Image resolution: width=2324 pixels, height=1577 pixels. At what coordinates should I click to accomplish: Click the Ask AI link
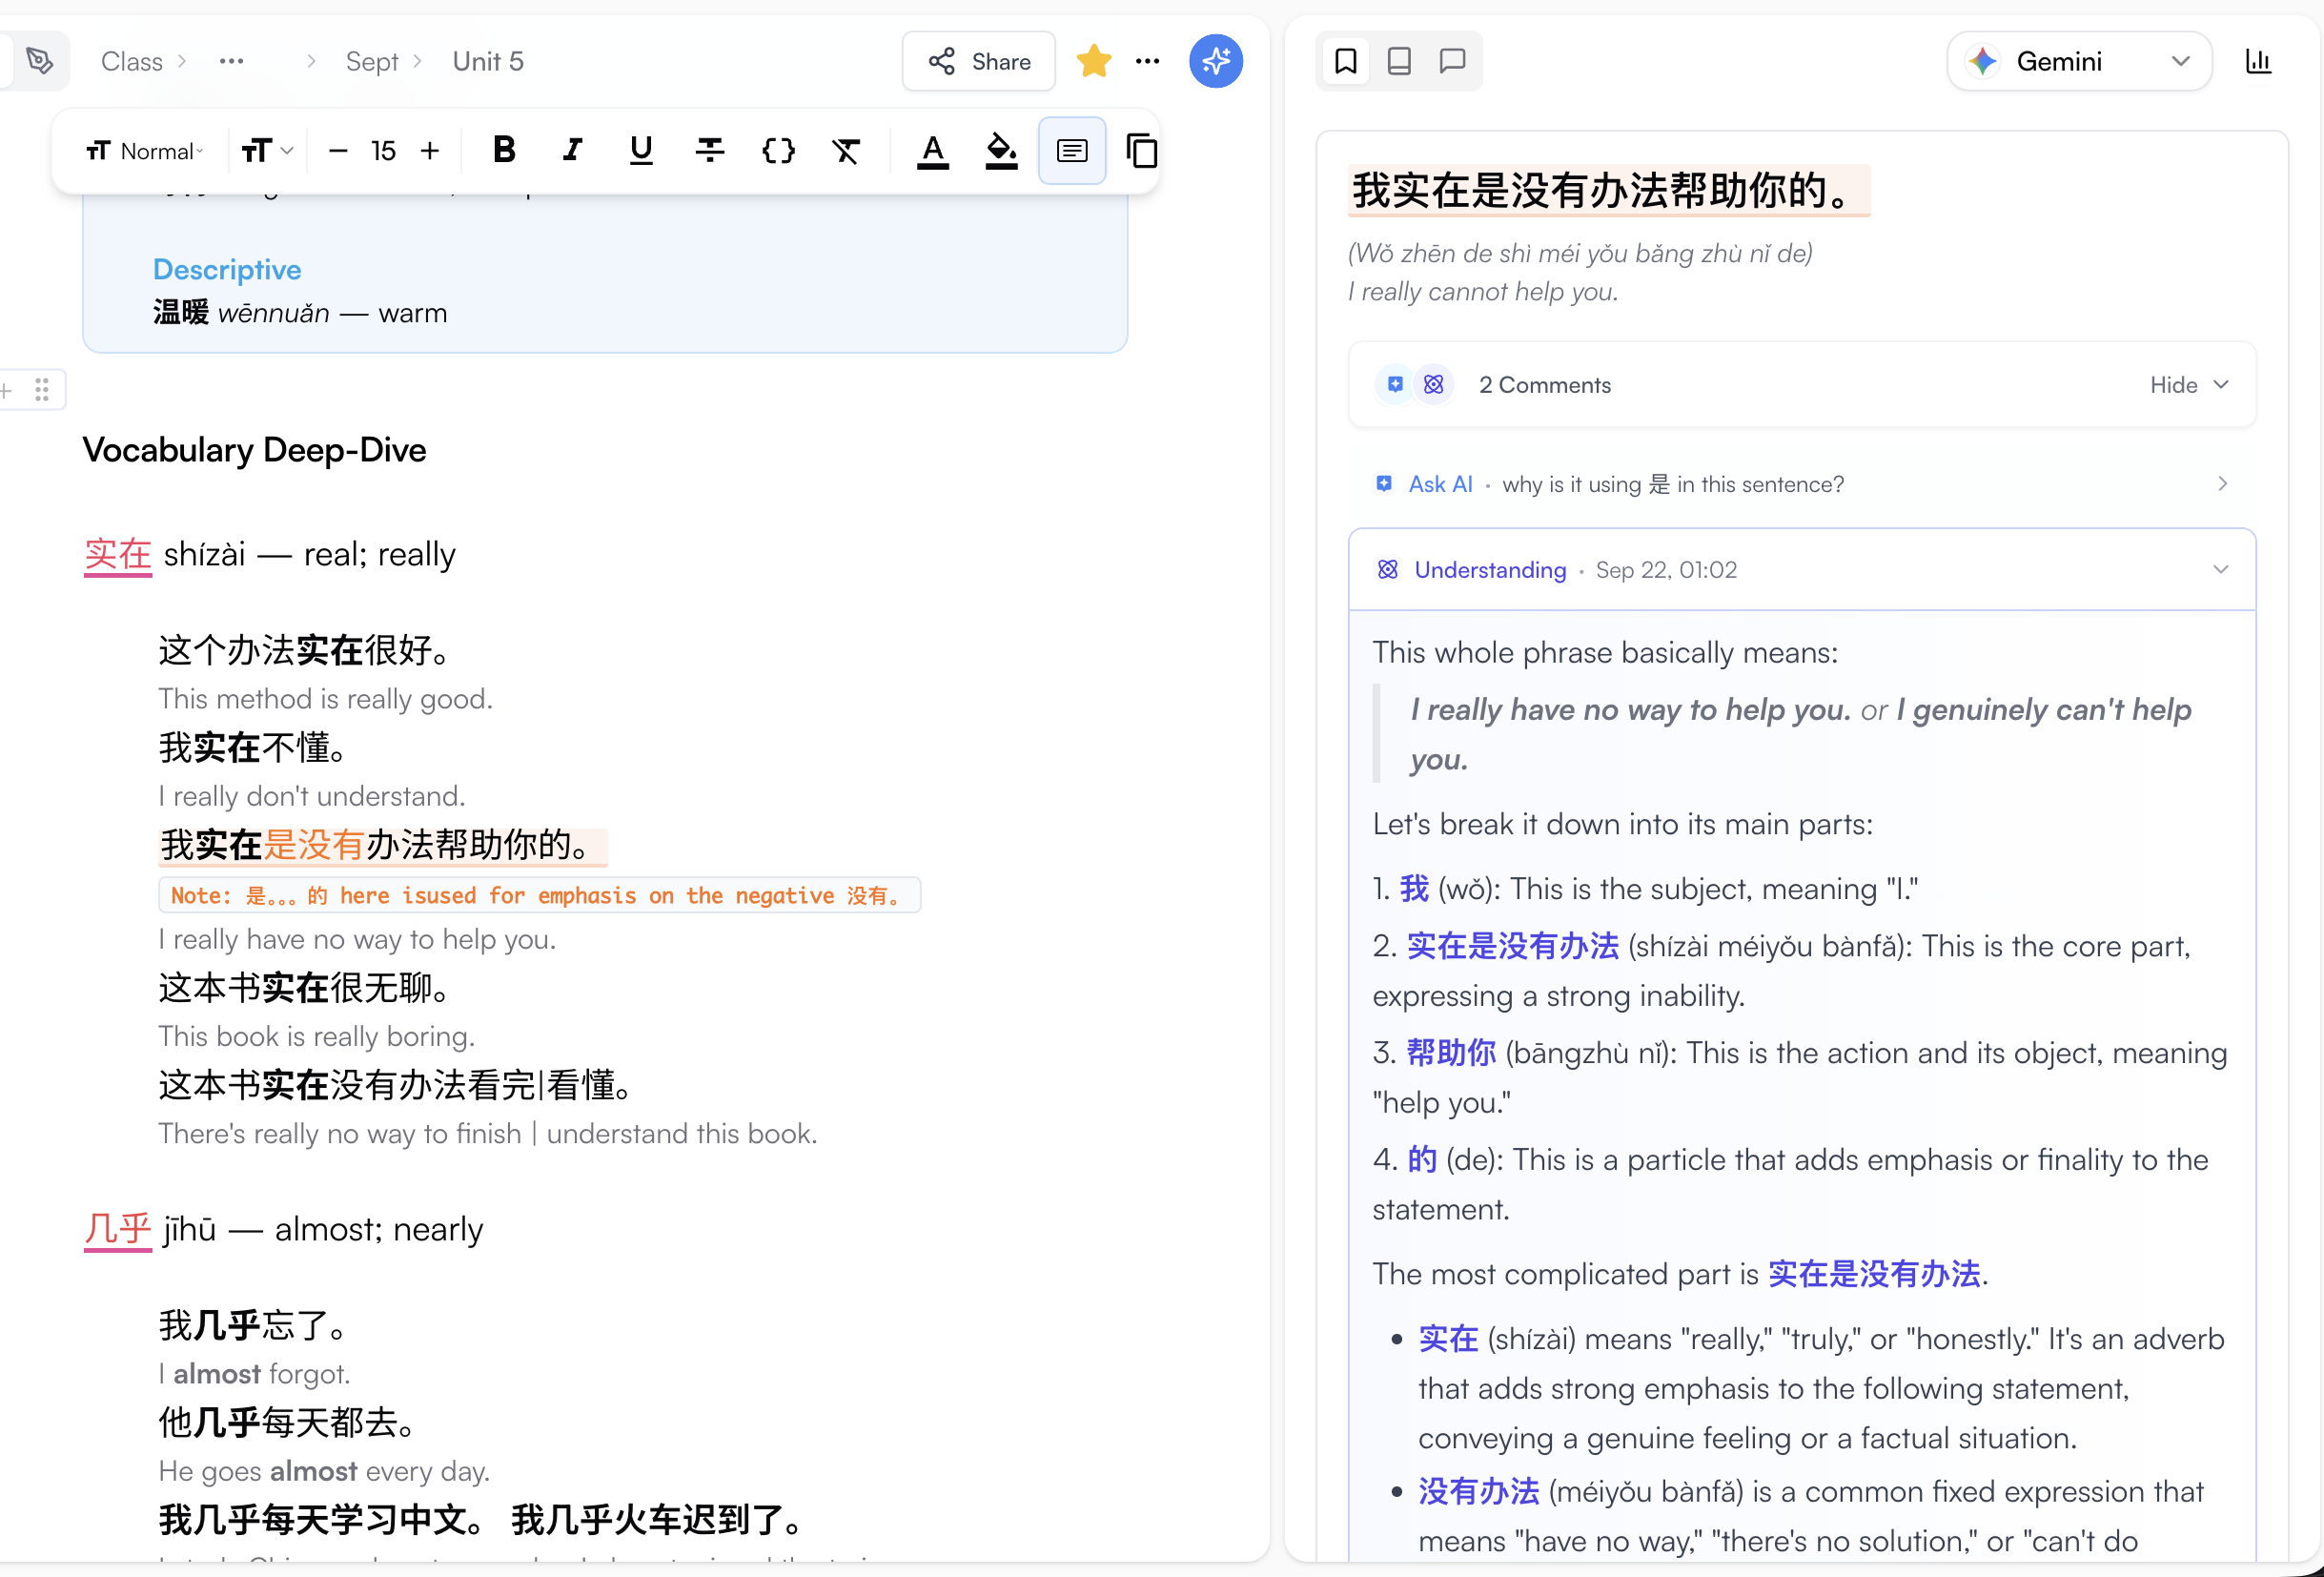coord(1440,484)
